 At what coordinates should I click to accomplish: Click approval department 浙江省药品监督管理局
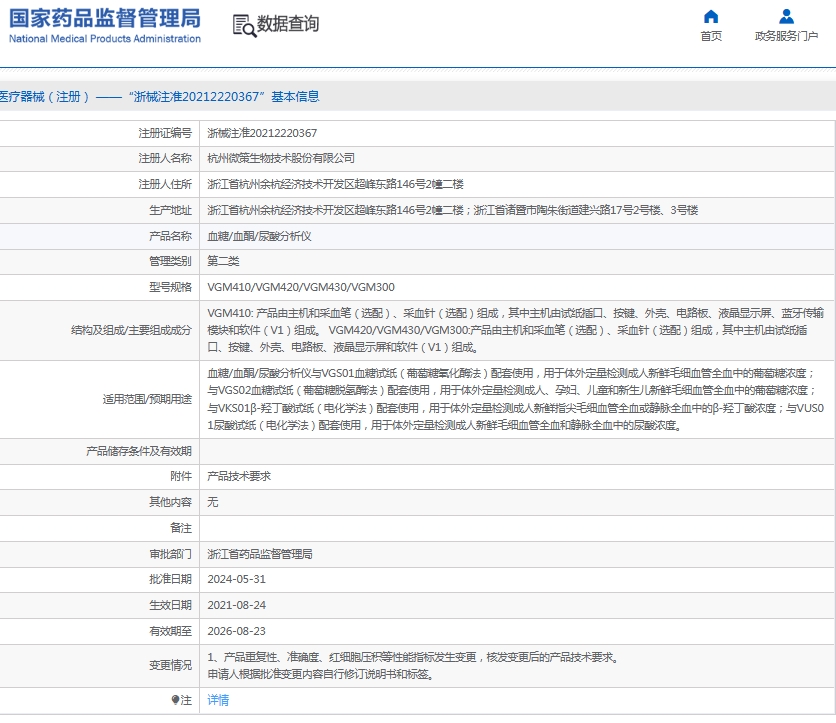point(260,554)
